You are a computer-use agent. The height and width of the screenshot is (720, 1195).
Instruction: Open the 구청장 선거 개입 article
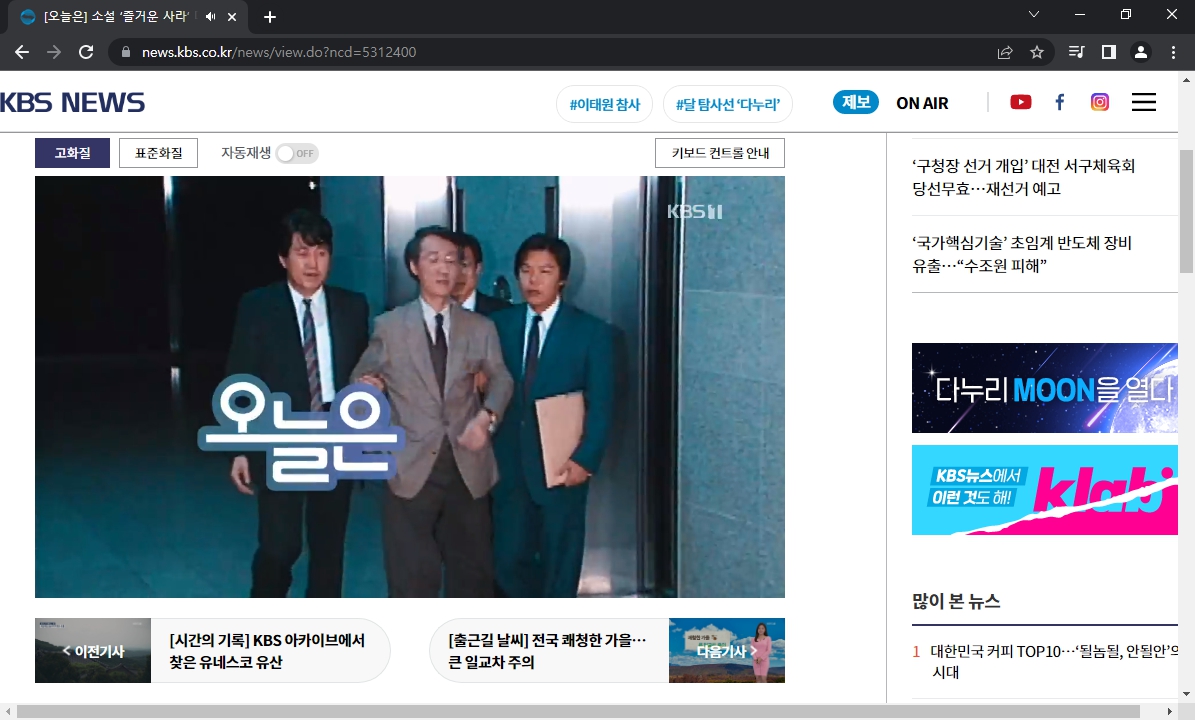pyautogui.click(x=1024, y=177)
